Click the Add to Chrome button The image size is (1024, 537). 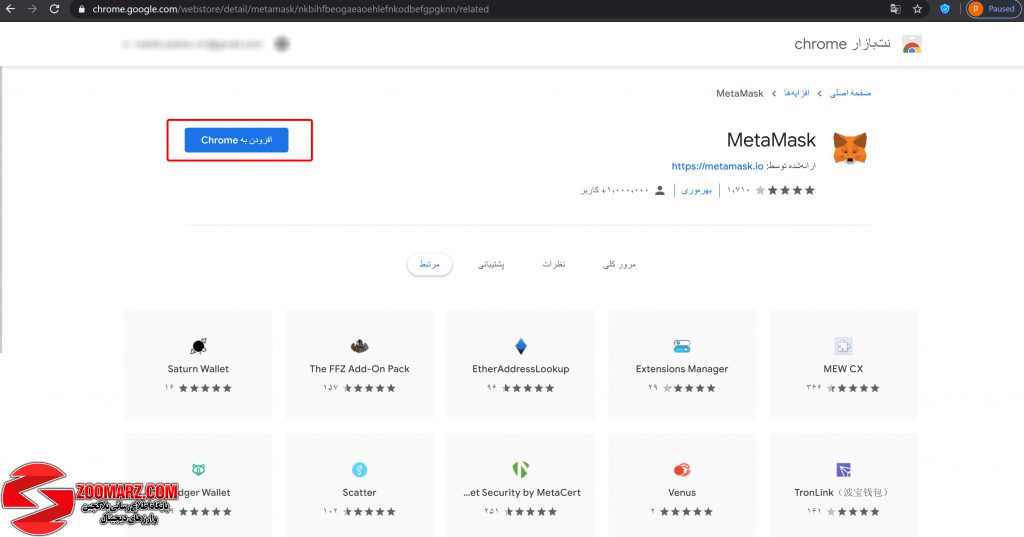(x=236, y=140)
